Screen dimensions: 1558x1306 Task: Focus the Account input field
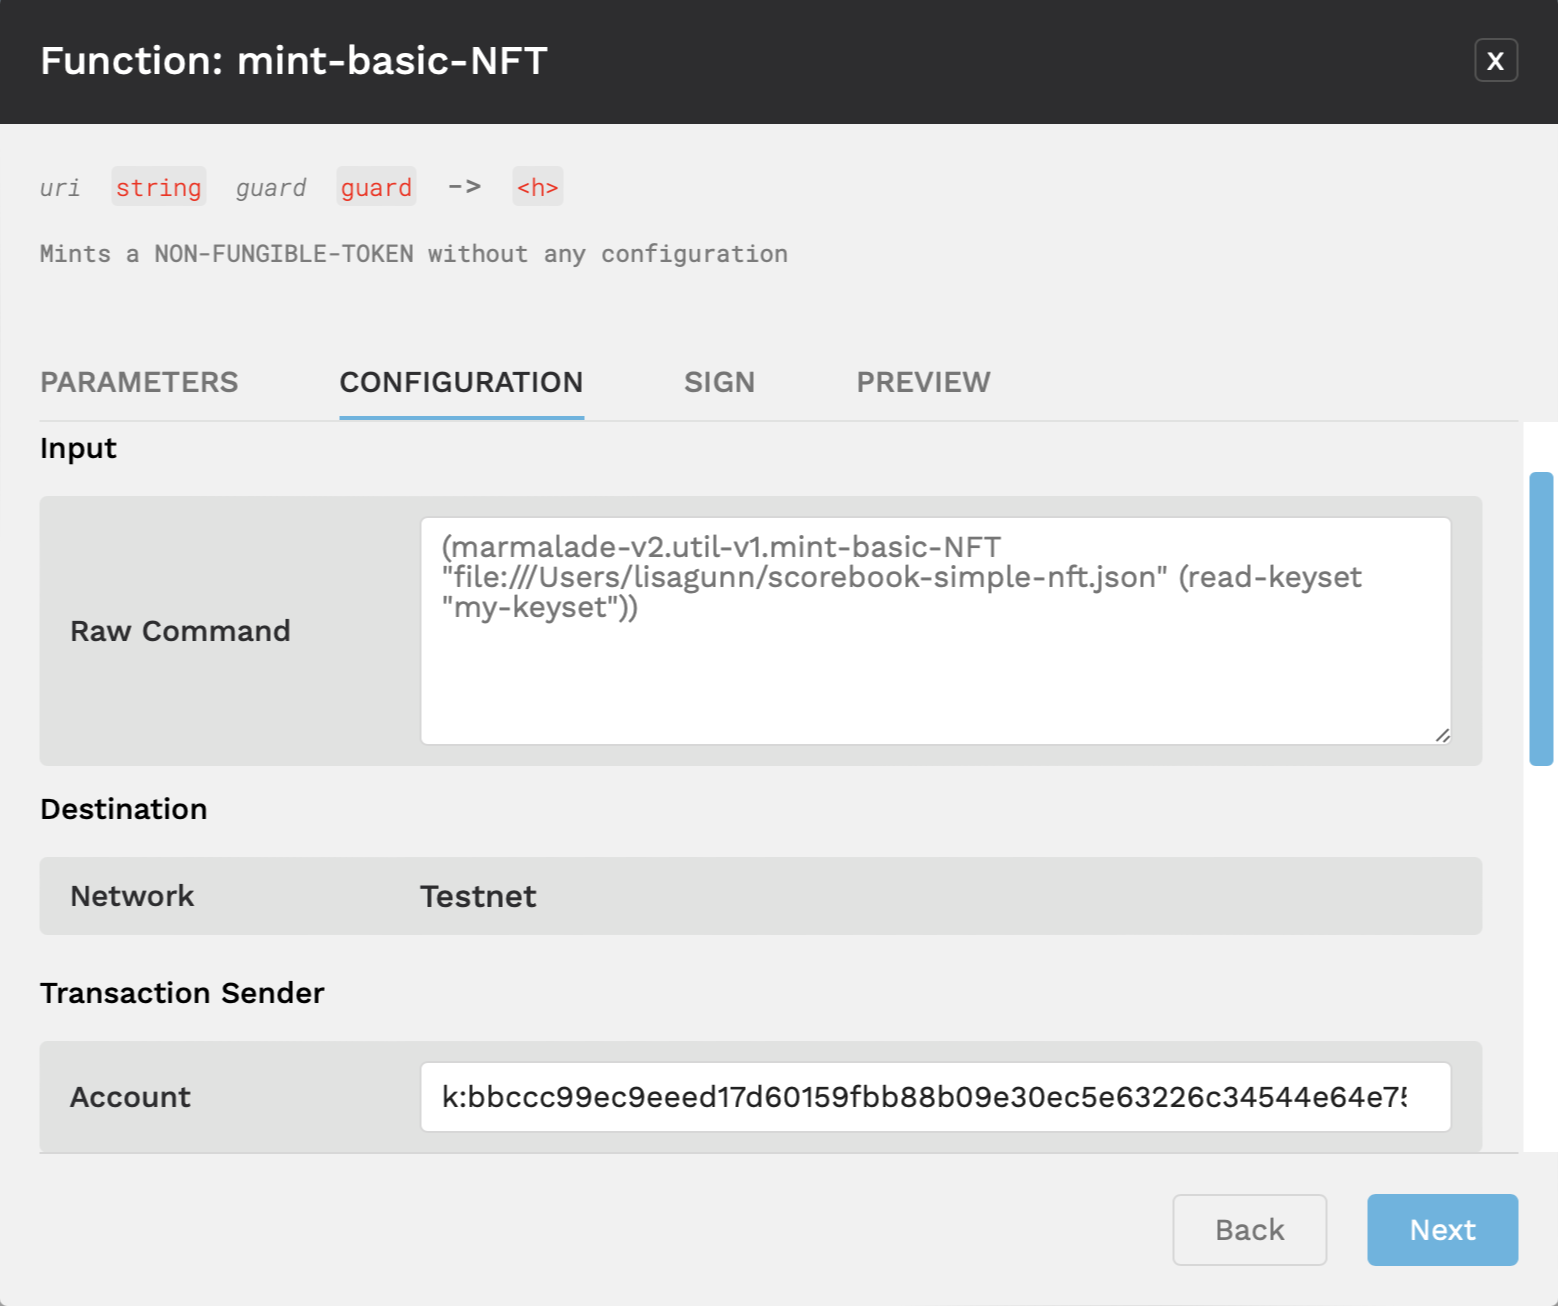coord(936,1097)
